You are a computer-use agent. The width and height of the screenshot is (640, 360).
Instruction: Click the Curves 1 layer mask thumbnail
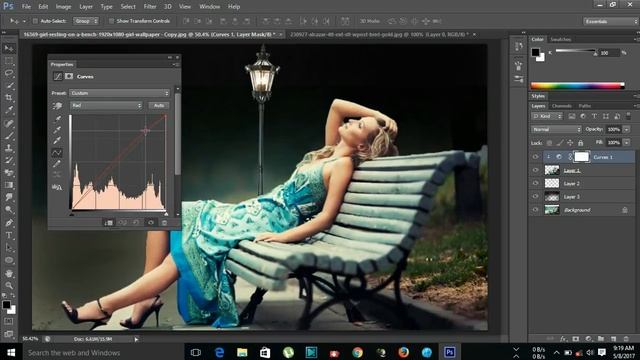582,157
